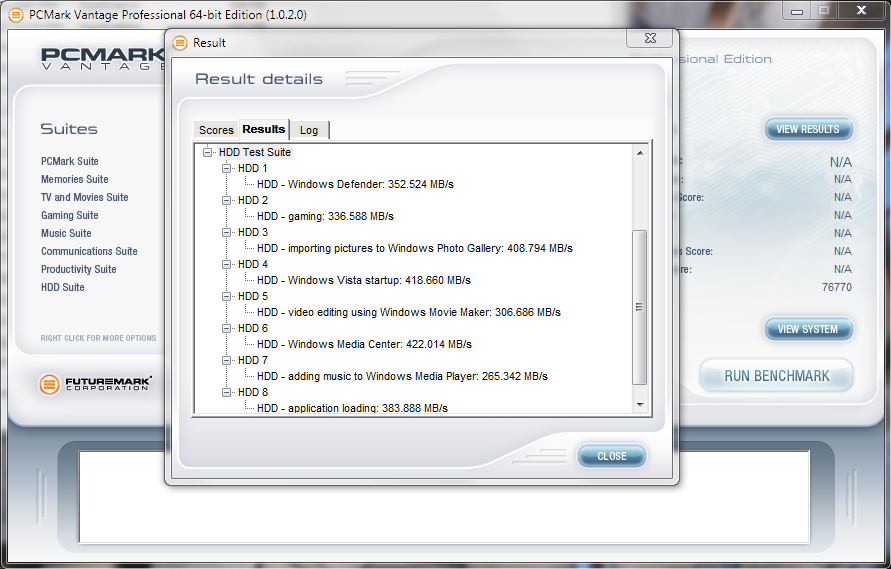
Task: Click the VIEW RESULTS button
Action: 808,130
